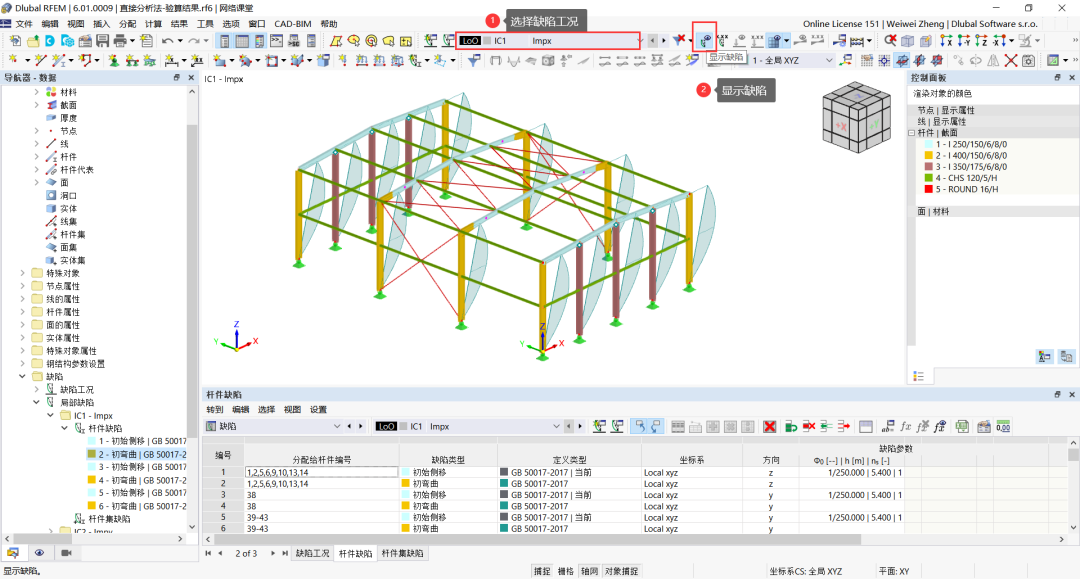
Task: Click the view along X axis icon
Action: [946, 41]
